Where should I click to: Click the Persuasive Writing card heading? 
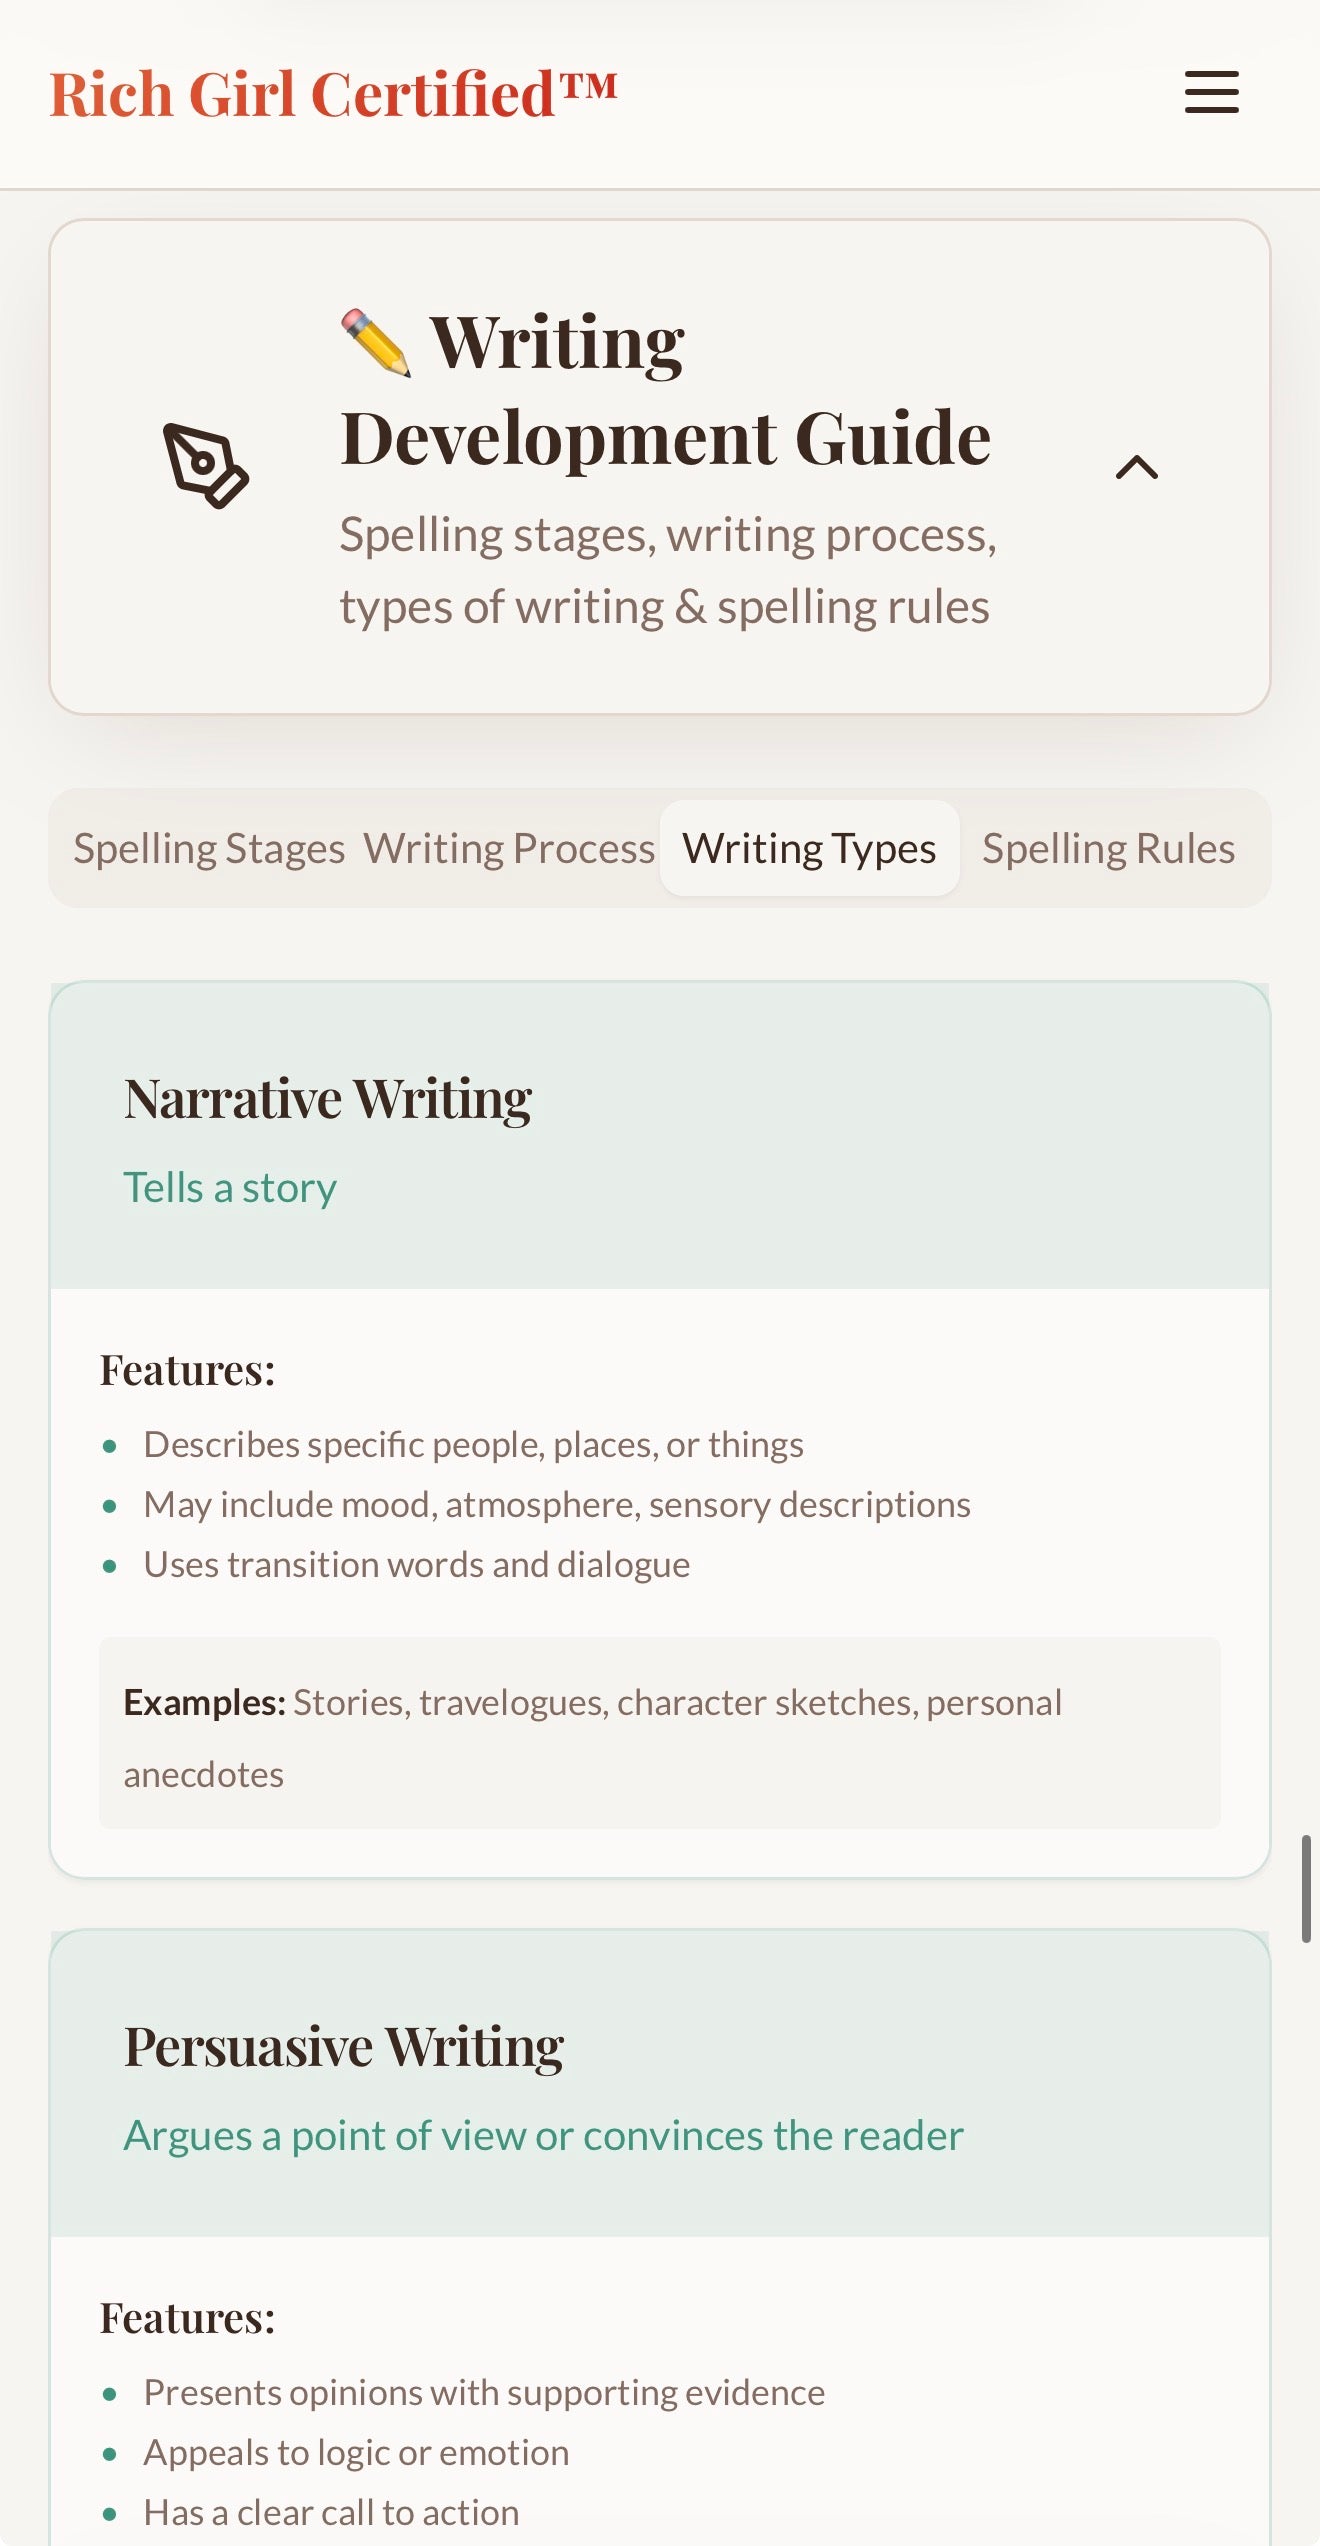click(344, 2047)
